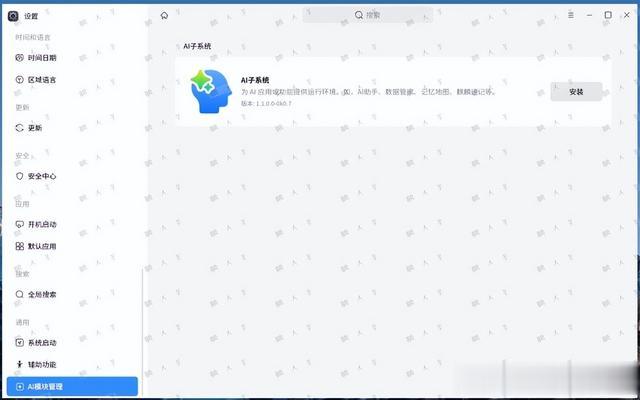The width and height of the screenshot is (640, 400).
Task: Click the magnifier icon beside 全局搜索
Action: coord(20,294)
